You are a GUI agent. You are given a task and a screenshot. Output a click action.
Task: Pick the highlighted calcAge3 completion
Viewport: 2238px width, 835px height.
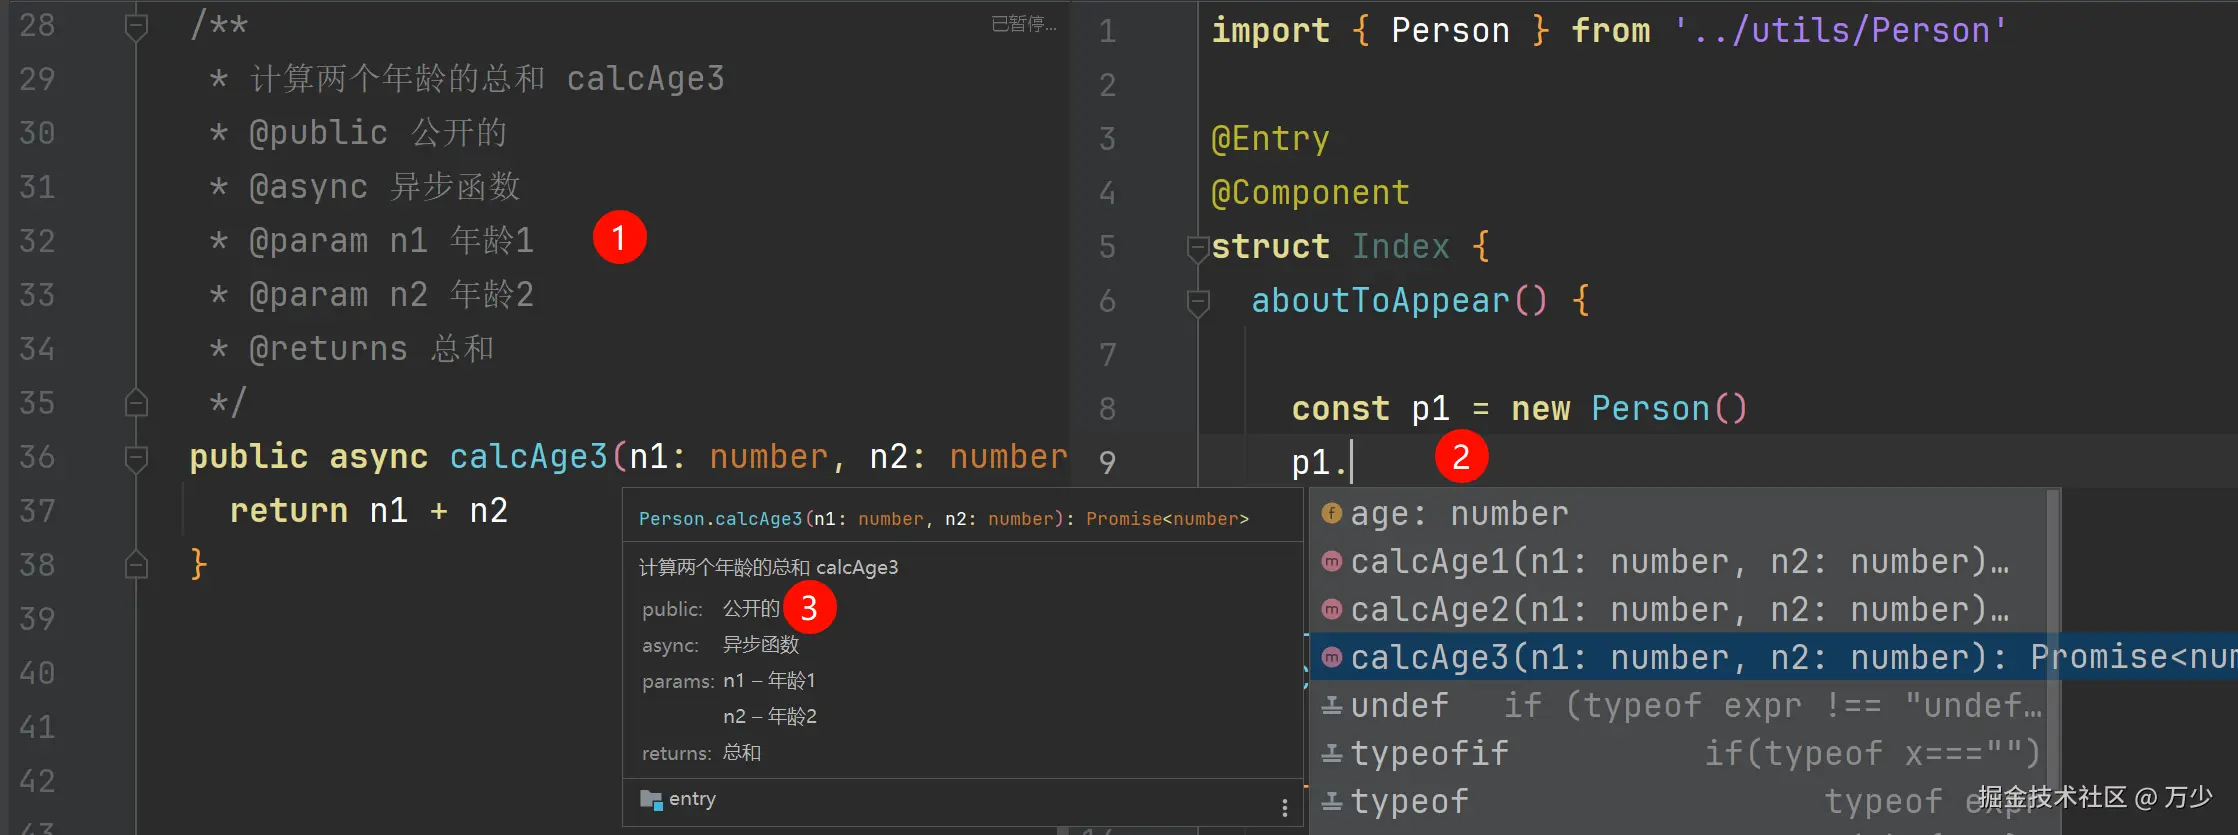[x=1774, y=657]
